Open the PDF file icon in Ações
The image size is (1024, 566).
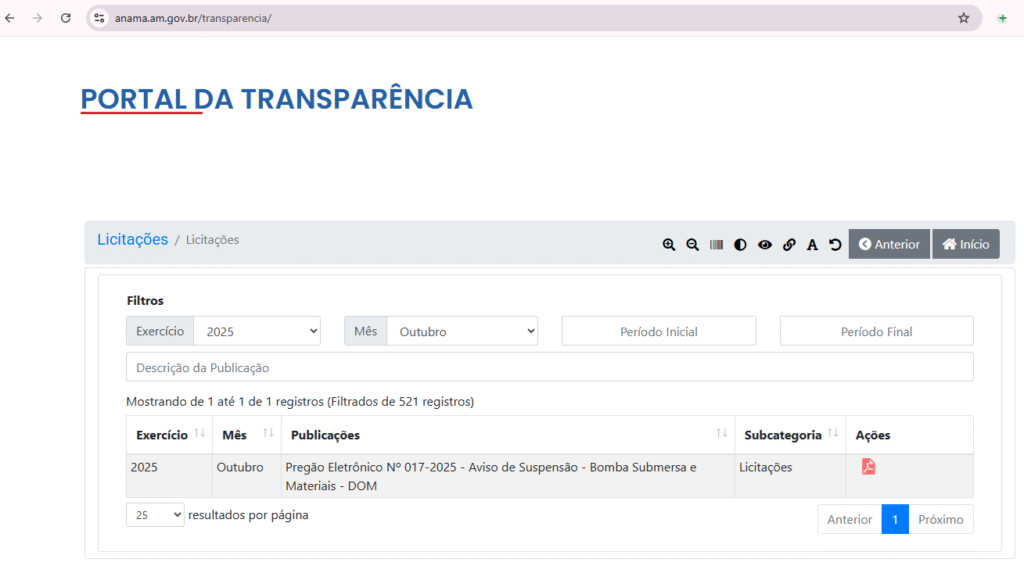tap(868, 467)
